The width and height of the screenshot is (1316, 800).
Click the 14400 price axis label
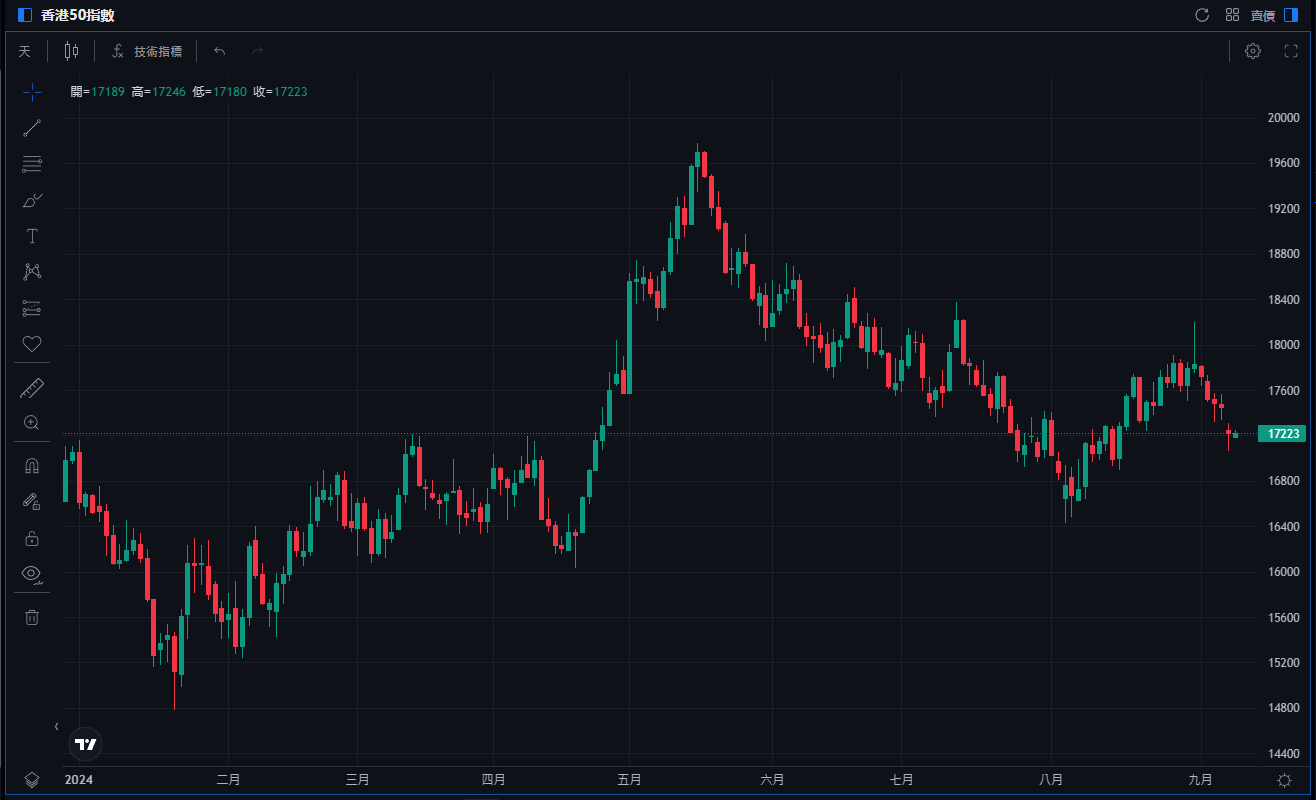(1282, 754)
